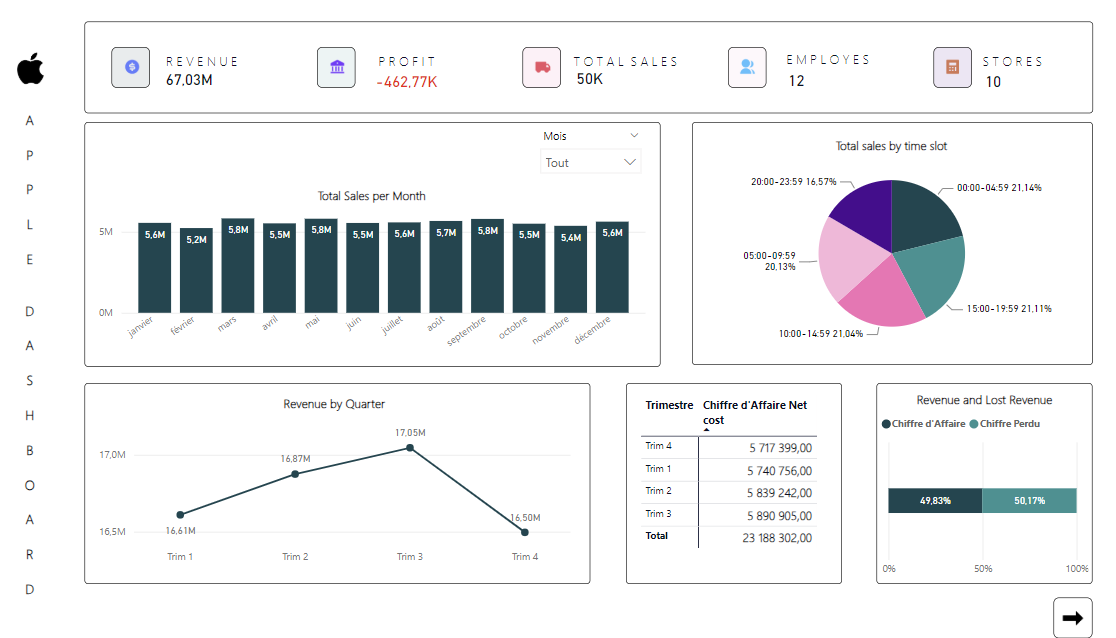The width and height of the screenshot is (1116, 638).
Task: Click the Trim 4 table row
Action: click(729, 448)
